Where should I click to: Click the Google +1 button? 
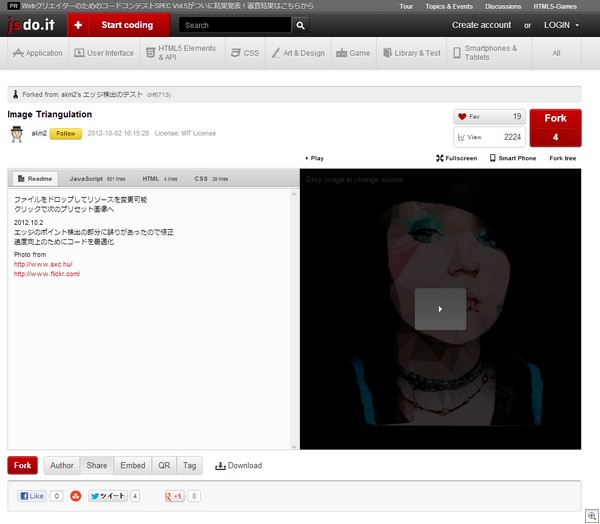pyautogui.click(x=173, y=496)
